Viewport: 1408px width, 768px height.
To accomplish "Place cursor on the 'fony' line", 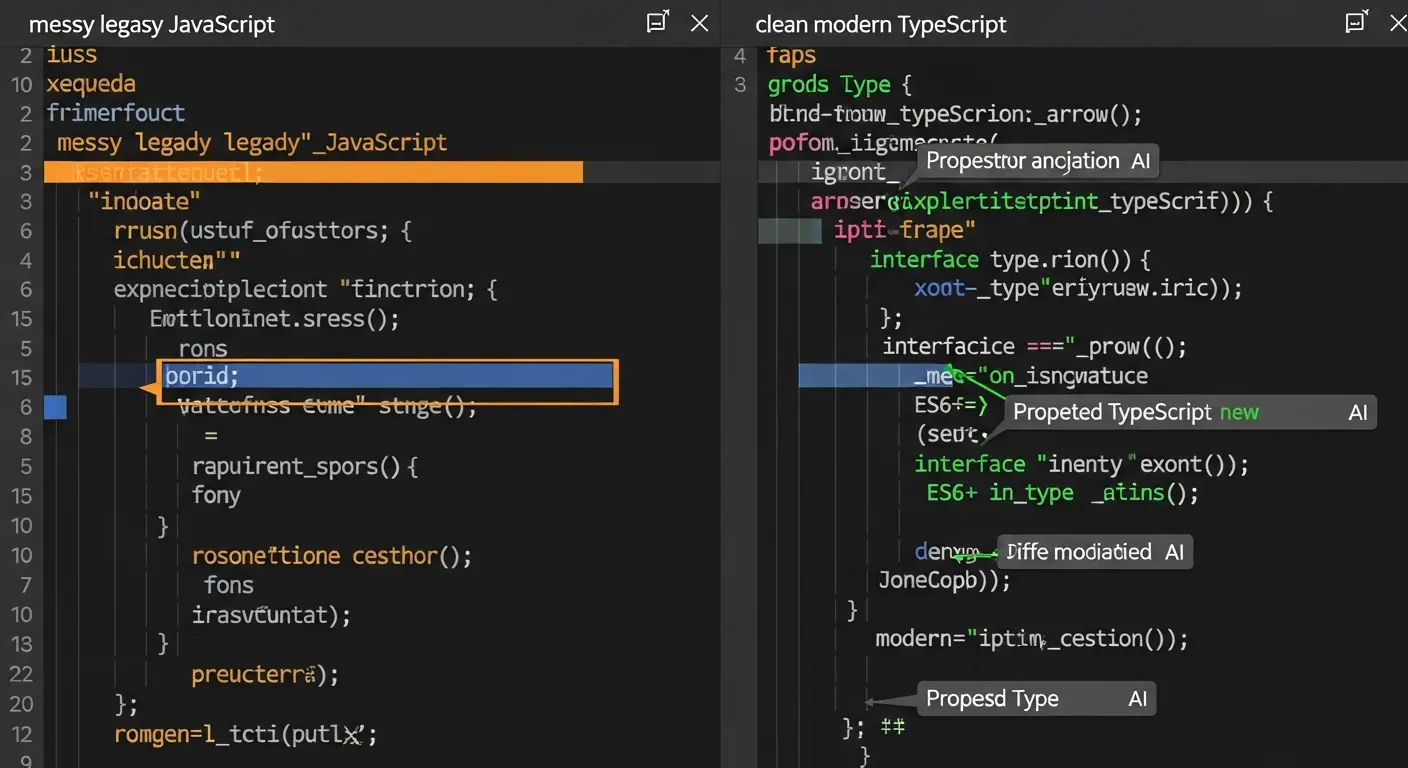I will pos(216,496).
